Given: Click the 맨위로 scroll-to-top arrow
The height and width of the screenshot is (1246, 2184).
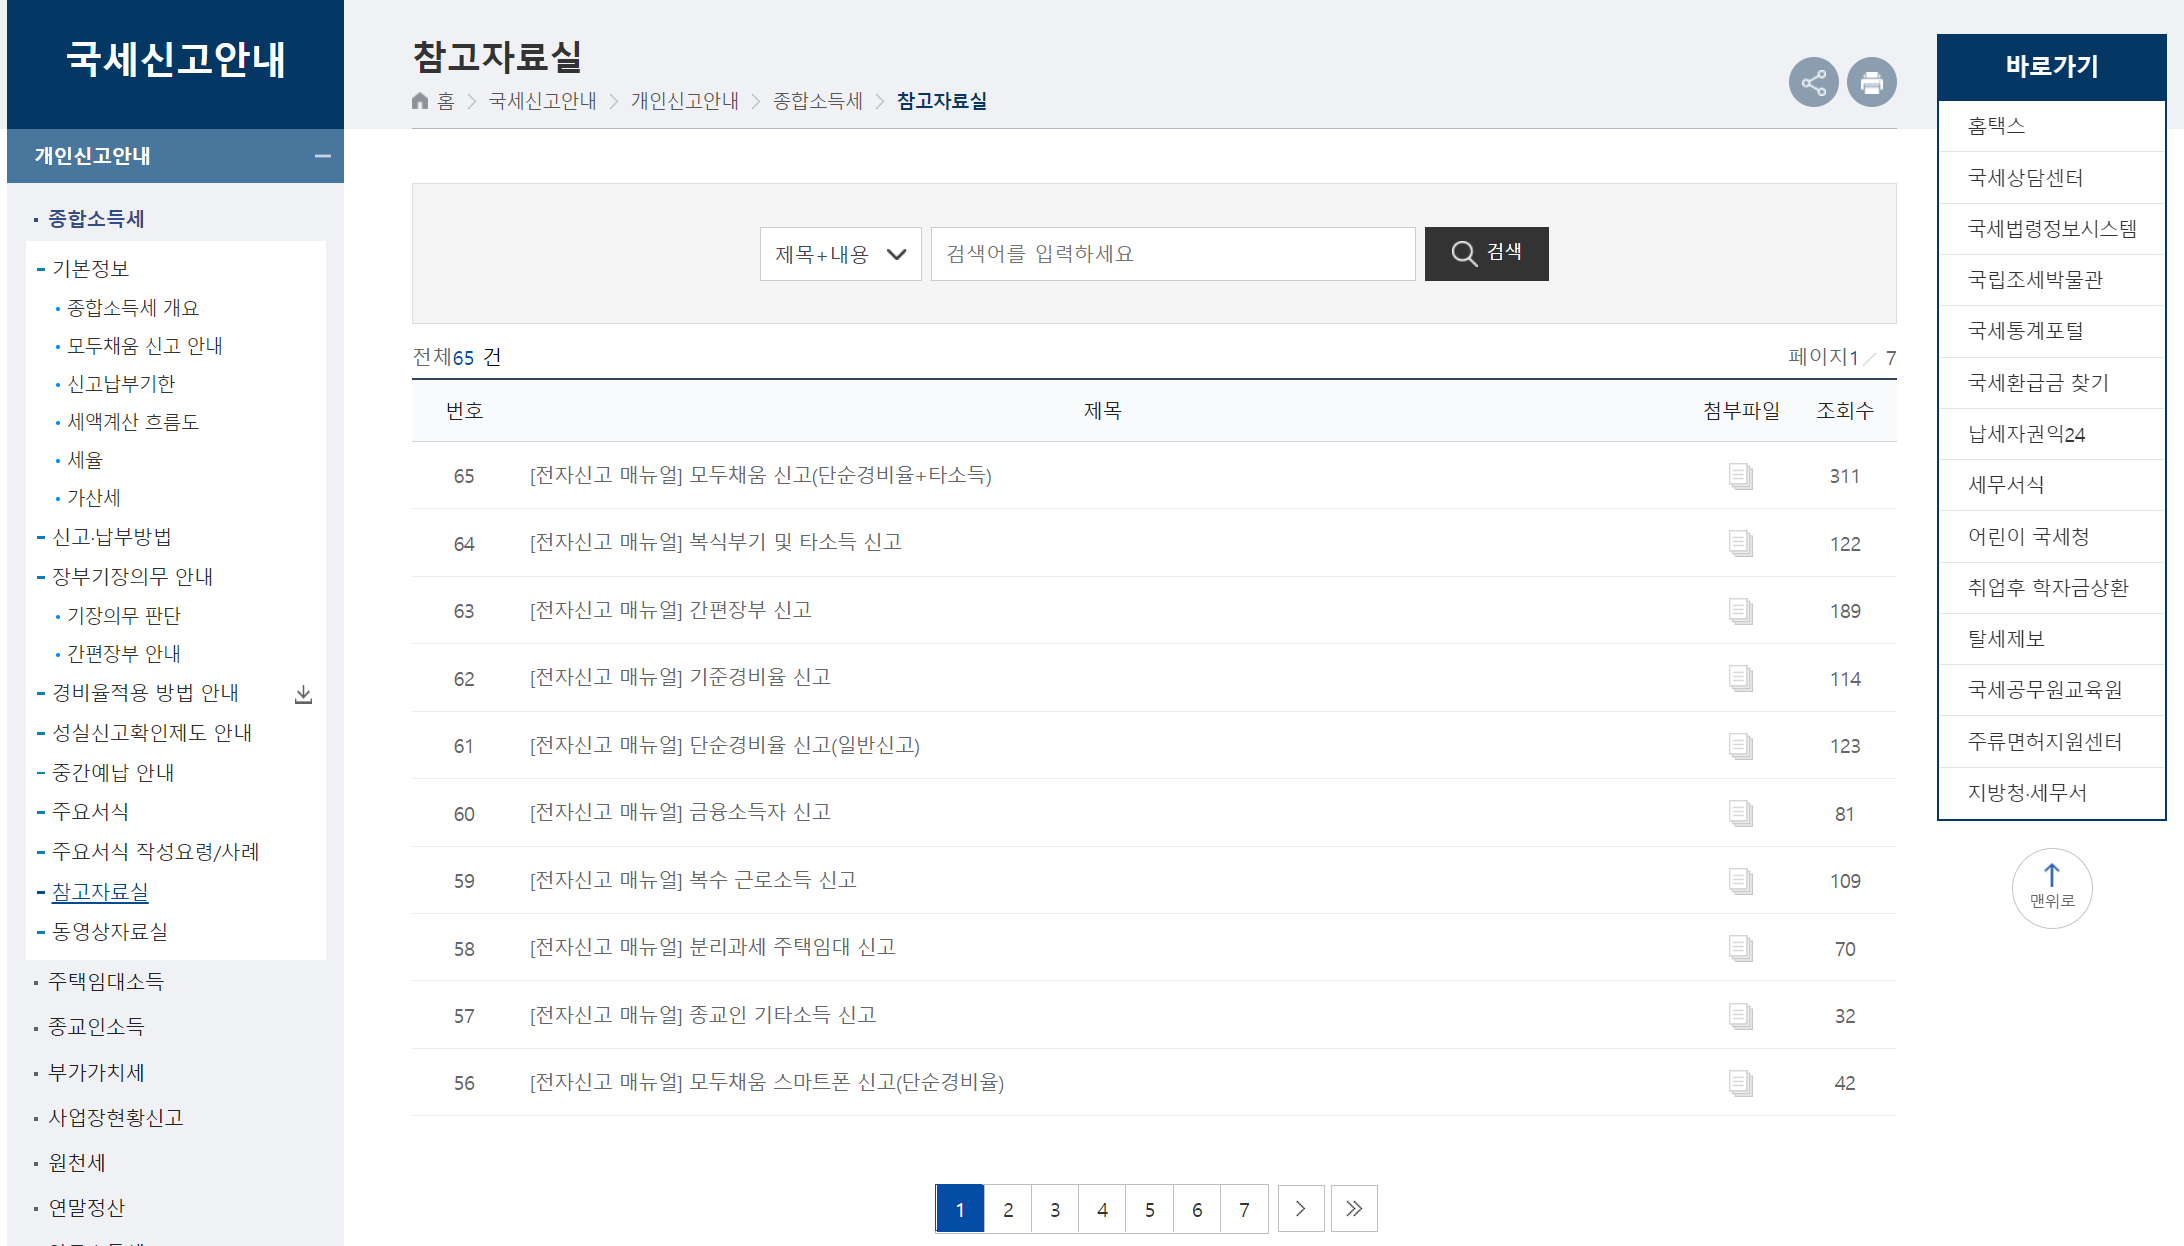Looking at the screenshot, I should (x=2051, y=887).
